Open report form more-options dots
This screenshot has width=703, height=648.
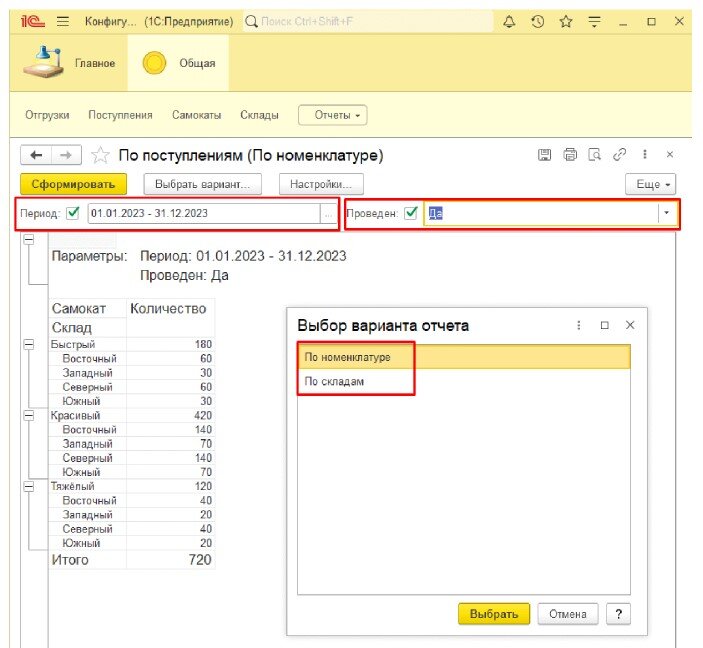[645, 155]
